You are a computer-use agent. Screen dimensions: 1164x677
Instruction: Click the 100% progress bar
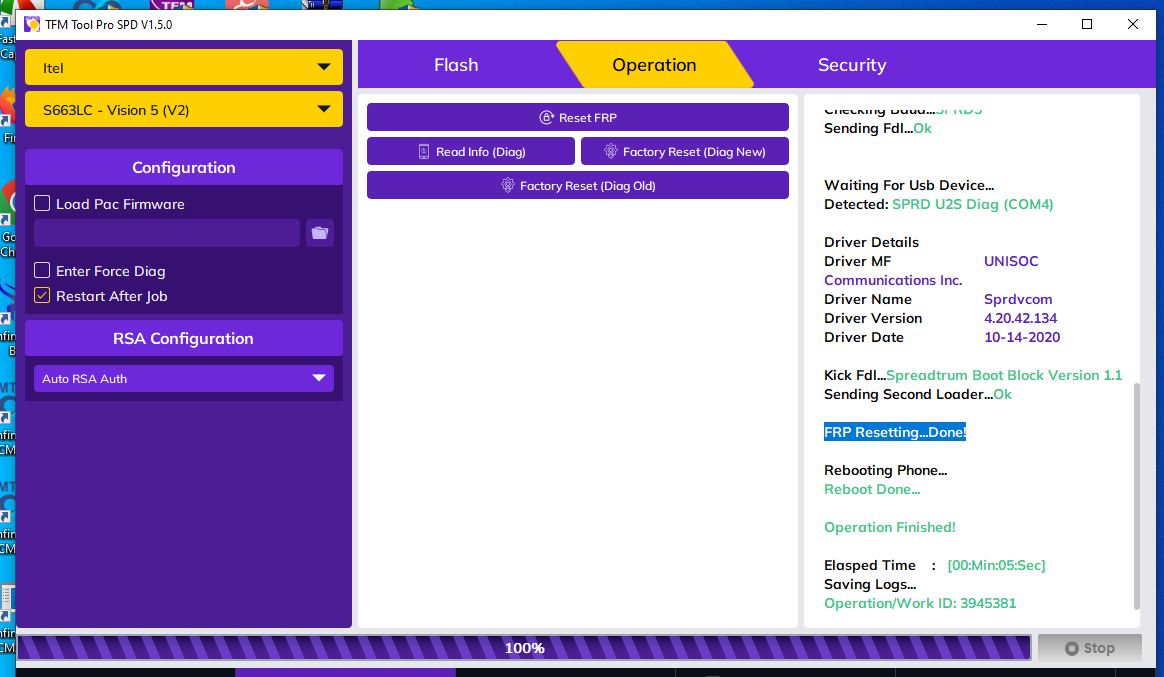coord(524,648)
